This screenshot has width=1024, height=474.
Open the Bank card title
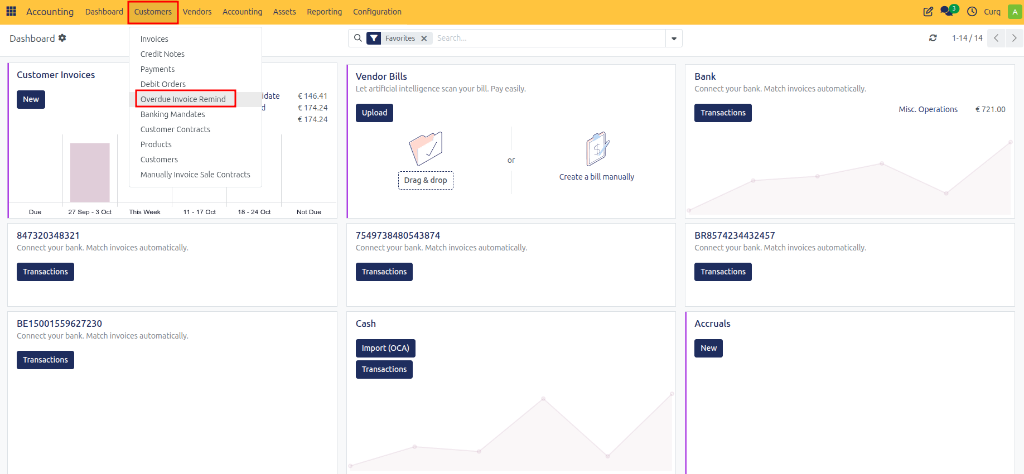[705, 76]
